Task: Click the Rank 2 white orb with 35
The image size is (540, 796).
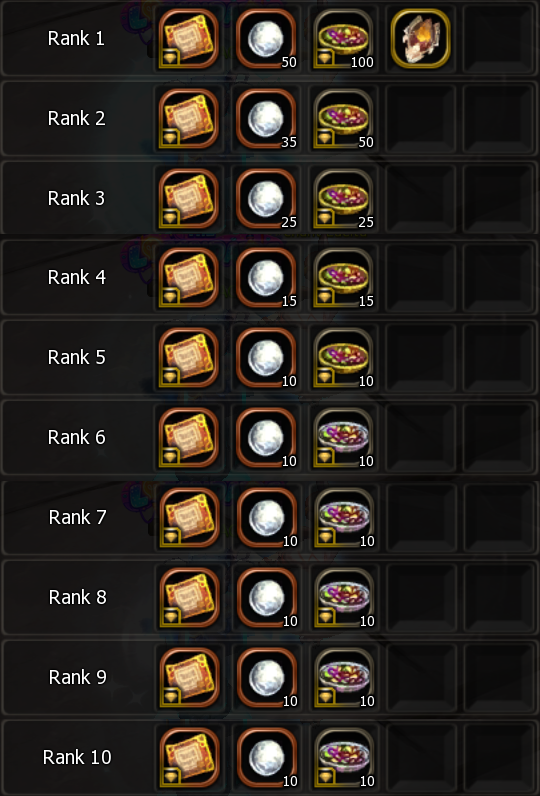Action: click(x=266, y=119)
